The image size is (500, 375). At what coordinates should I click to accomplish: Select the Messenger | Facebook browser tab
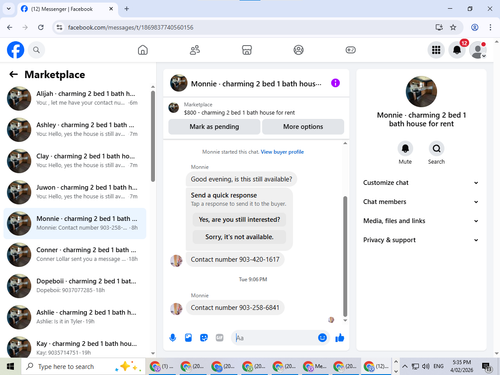67,9
